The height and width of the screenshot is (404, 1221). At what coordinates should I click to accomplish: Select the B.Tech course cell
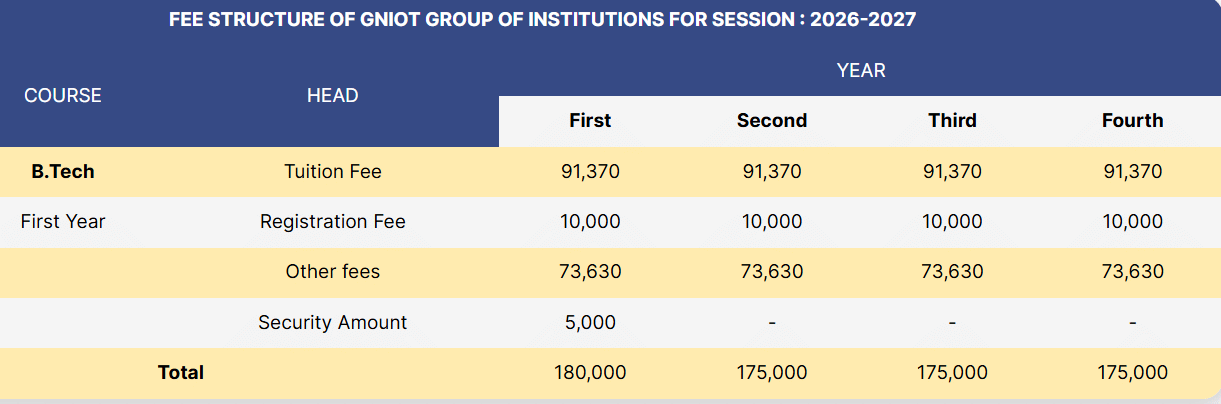point(63,172)
